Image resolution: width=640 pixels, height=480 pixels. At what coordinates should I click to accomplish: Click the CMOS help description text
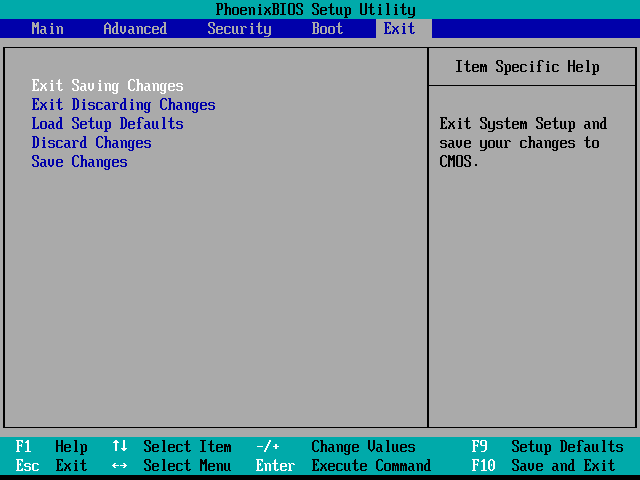[523, 143]
